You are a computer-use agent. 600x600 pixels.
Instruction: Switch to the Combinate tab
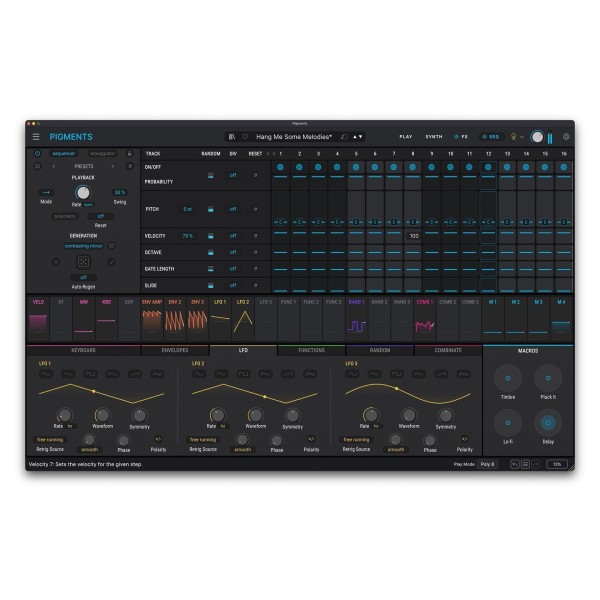click(448, 350)
